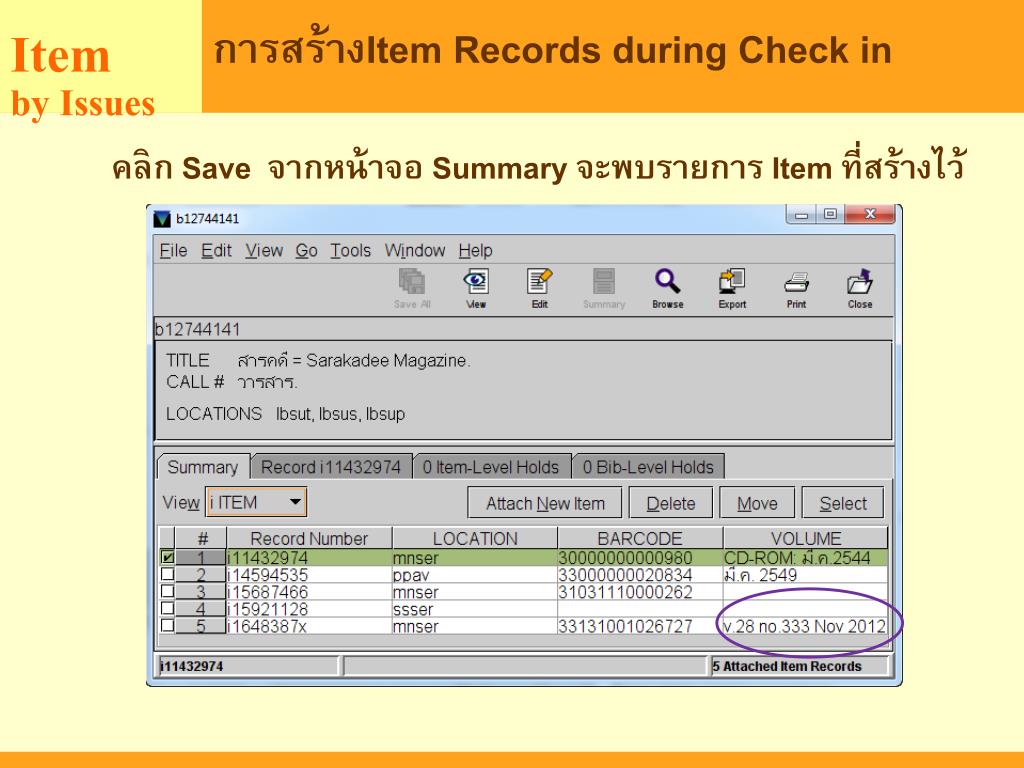Click the app icon in b12744141 title bar

tap(162, 219)
